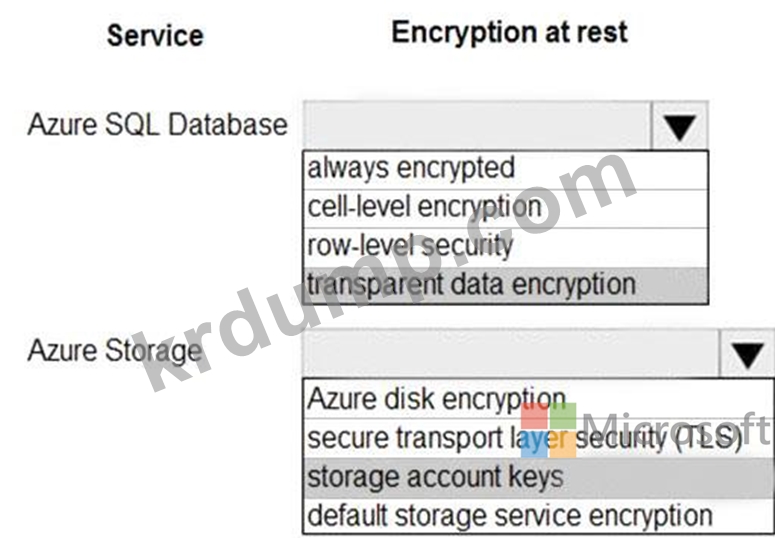The height and width of the screenshot is (538, 775).
Task: Pick the row-level security option
Action: point(506,247)
